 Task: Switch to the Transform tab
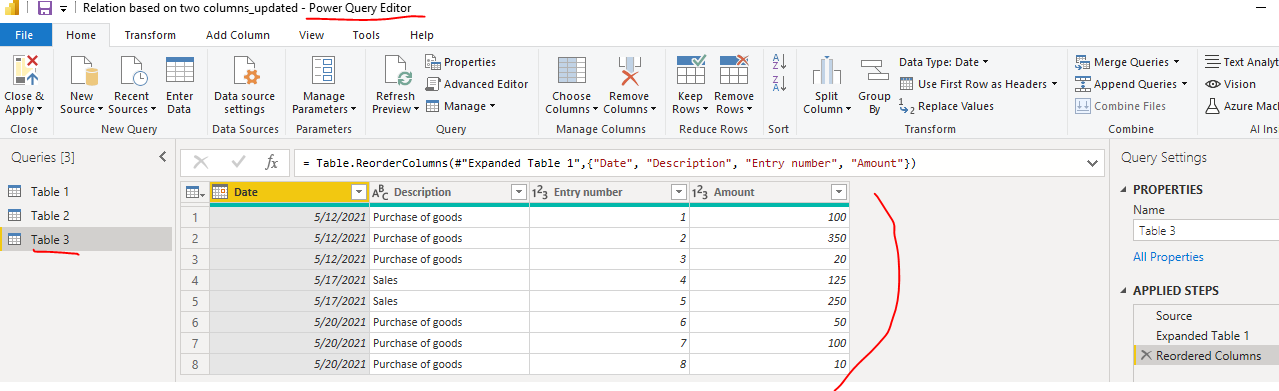point(150,35)
